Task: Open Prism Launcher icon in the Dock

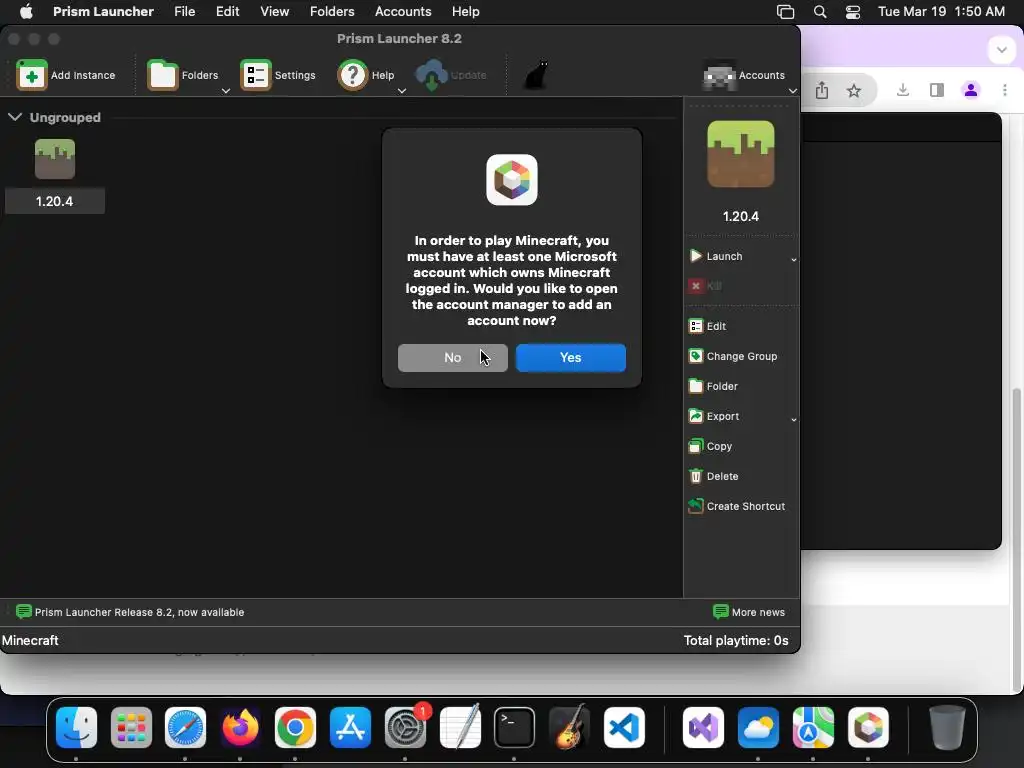Action: coord(868,727)
